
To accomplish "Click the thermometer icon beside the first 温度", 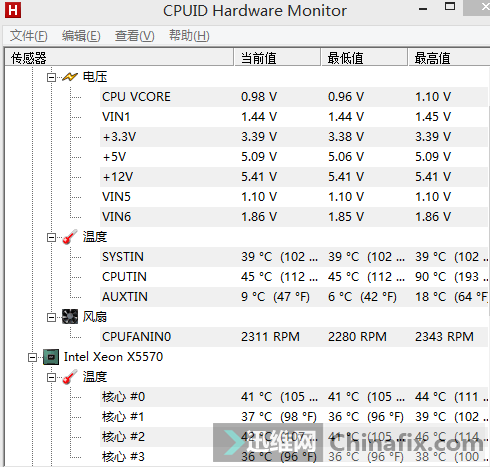I will tap(70, 237).
